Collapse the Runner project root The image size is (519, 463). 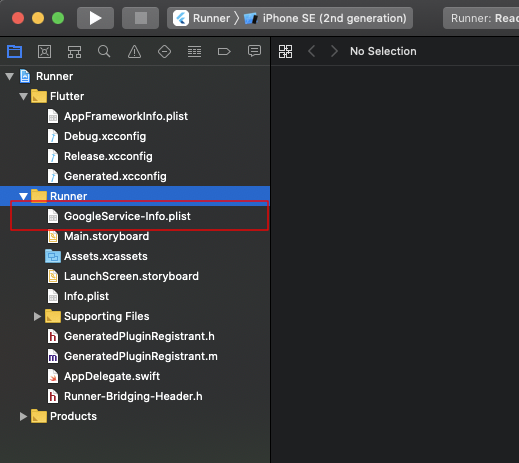pos(10,76)
